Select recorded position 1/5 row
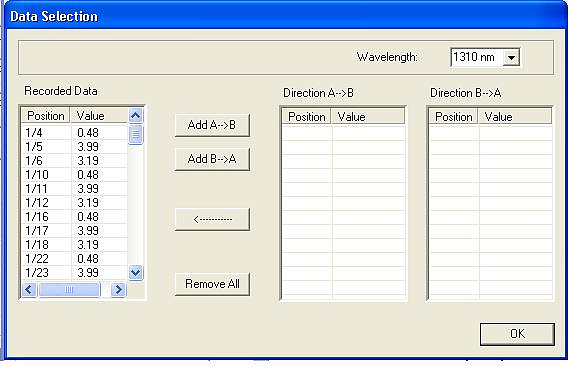This screenshot has width=568, height=384. 75,147
